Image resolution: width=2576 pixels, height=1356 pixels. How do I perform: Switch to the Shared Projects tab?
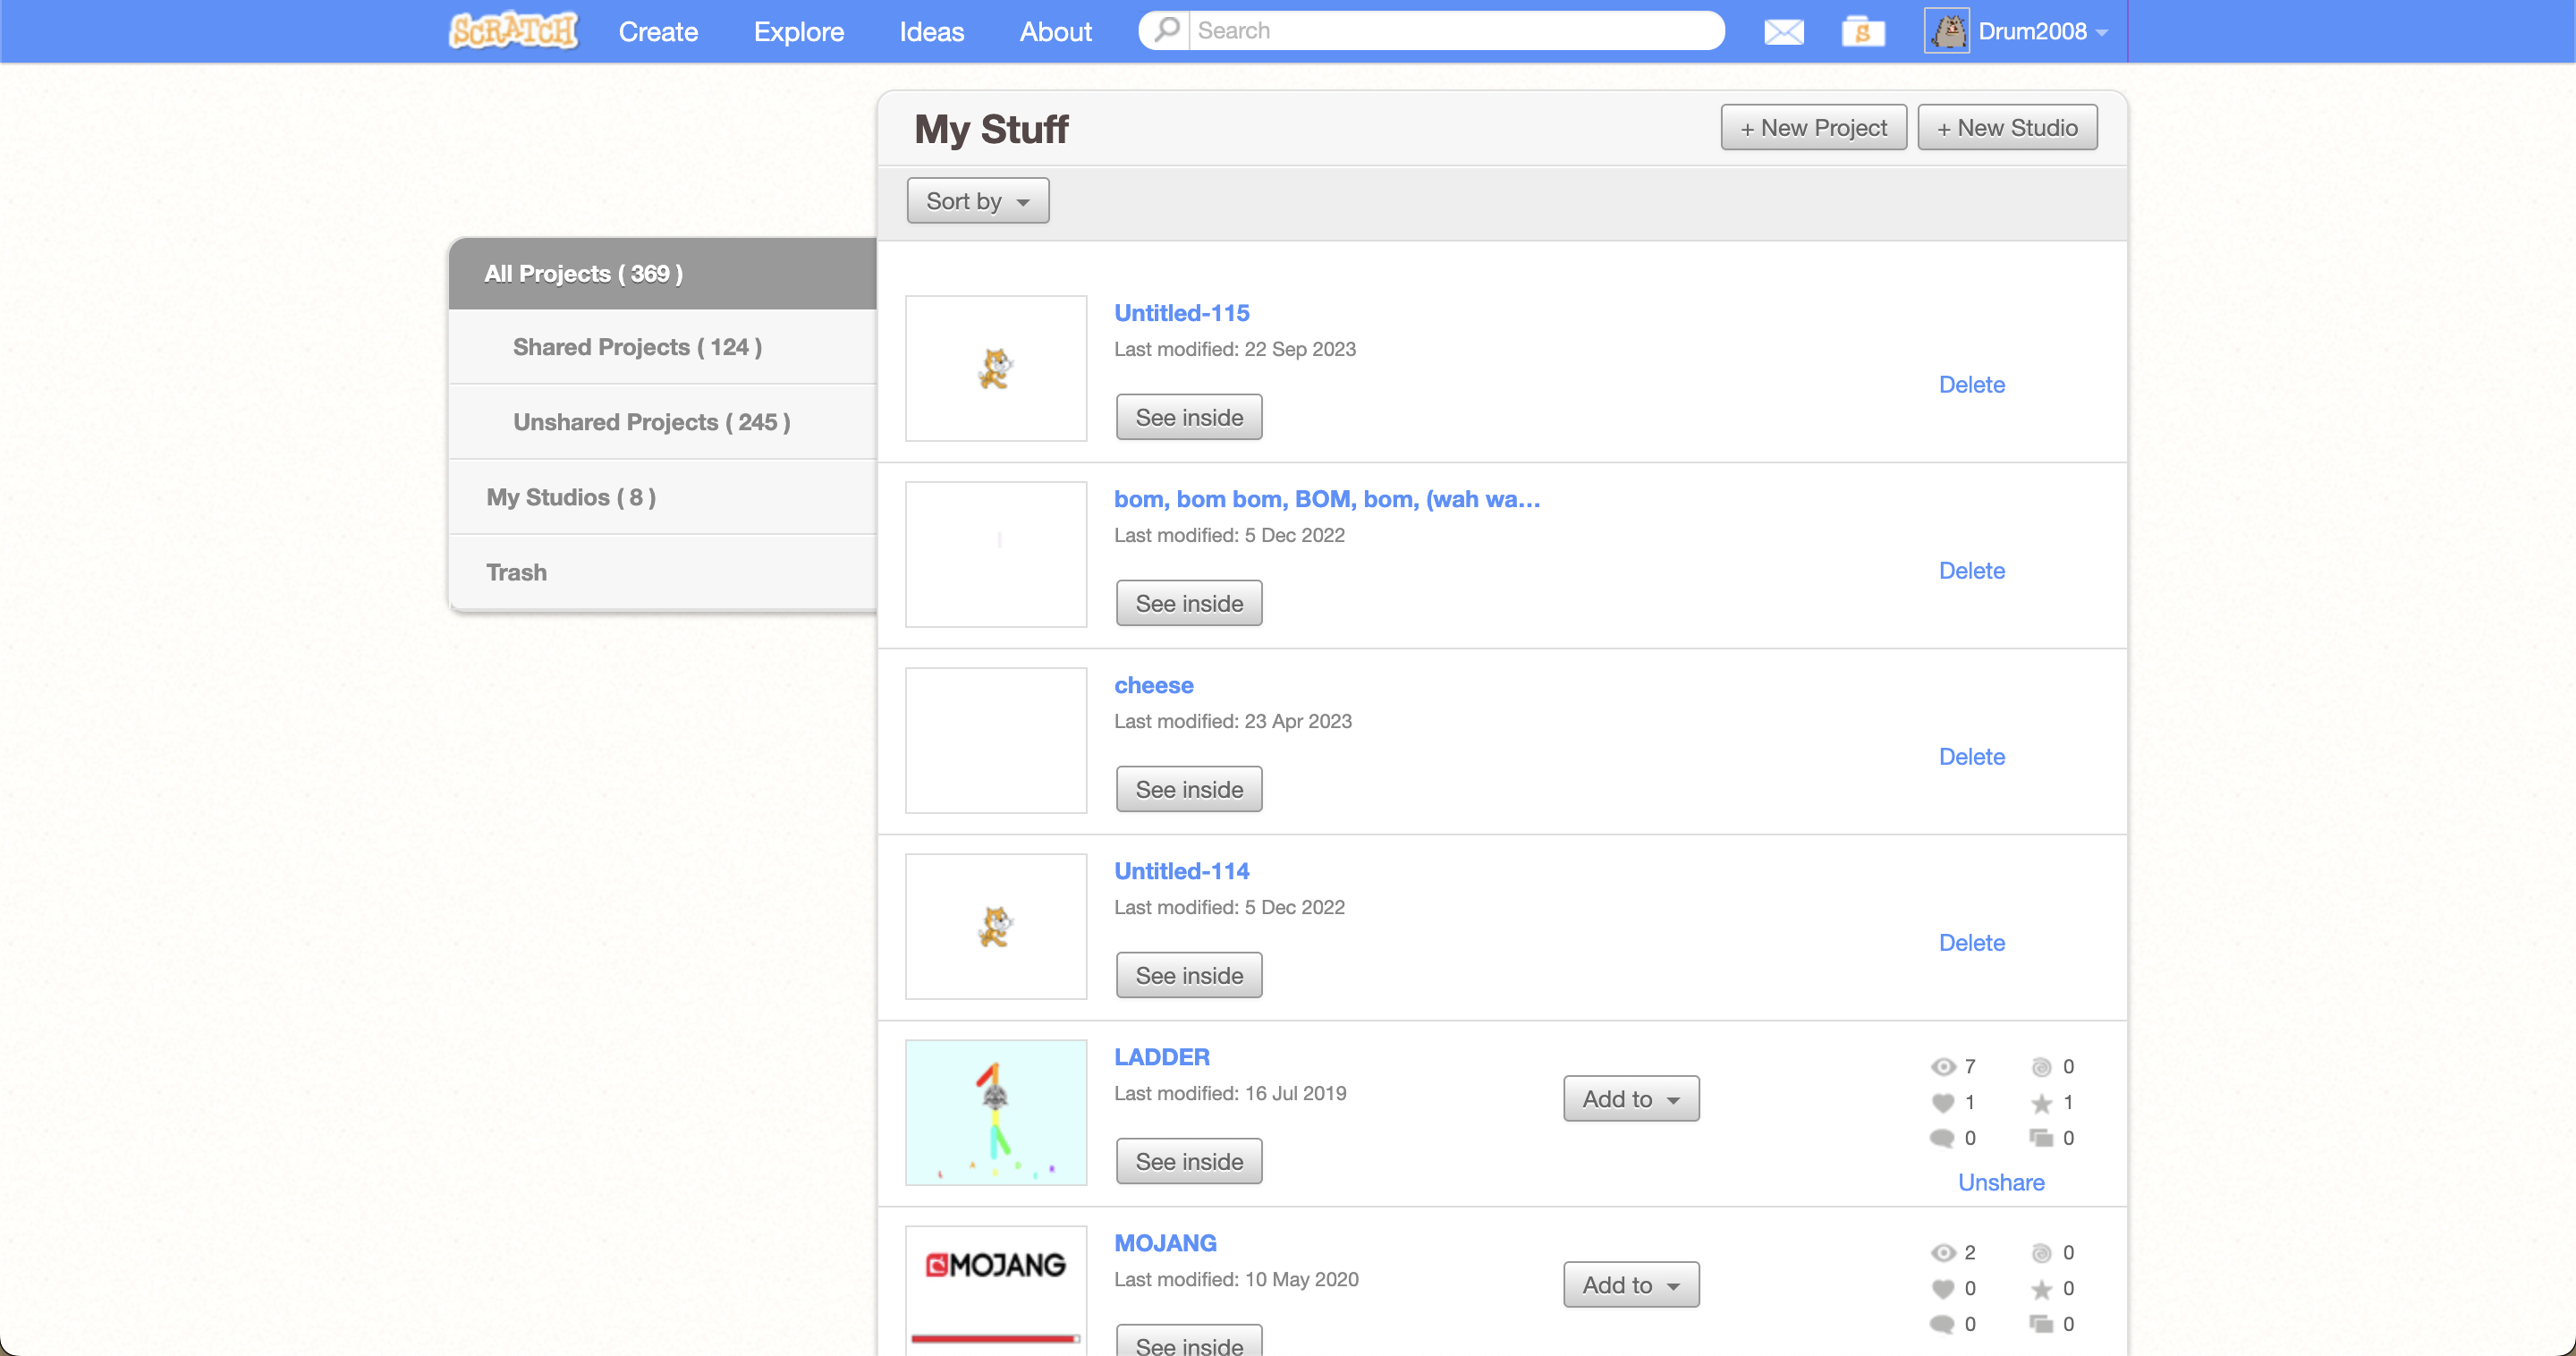coord(637,347)
